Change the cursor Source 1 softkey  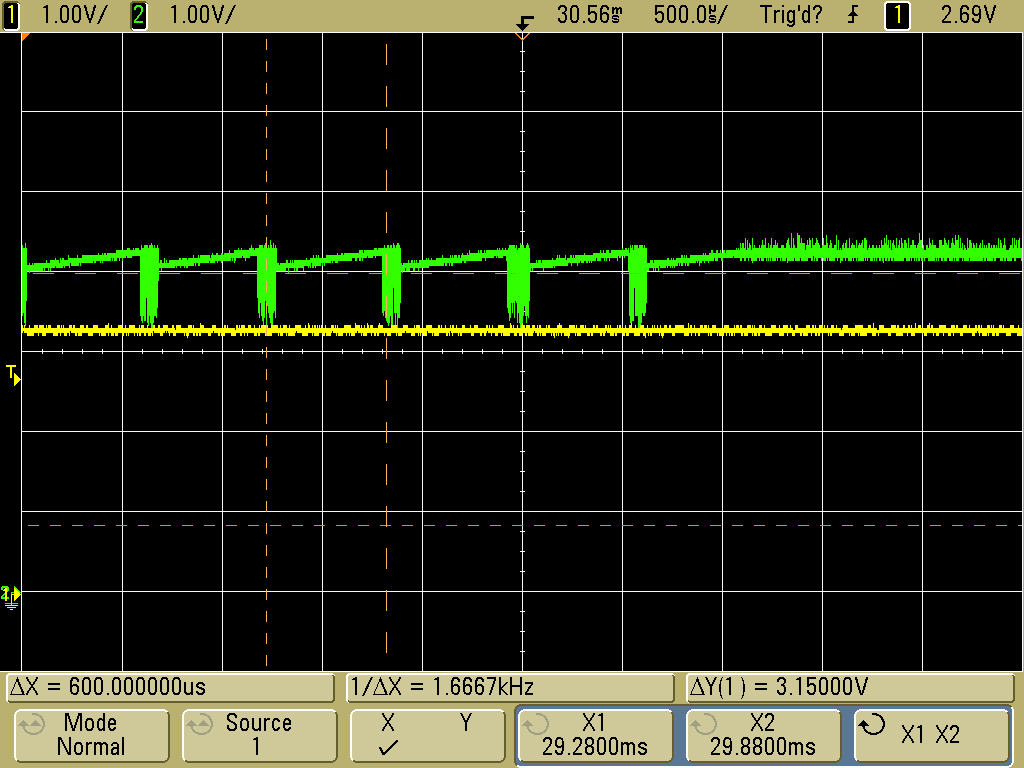coord(259,735)
